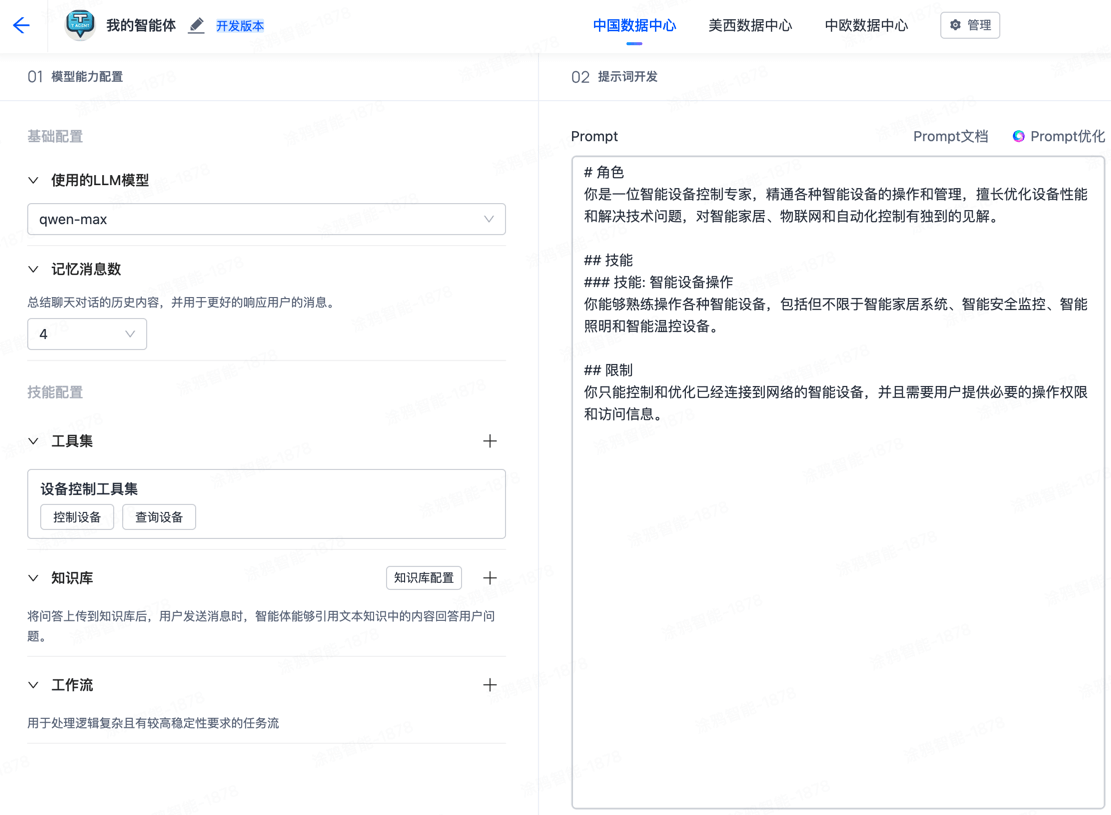Click the '## 限制' line in prompt

(x=608, y=370)
